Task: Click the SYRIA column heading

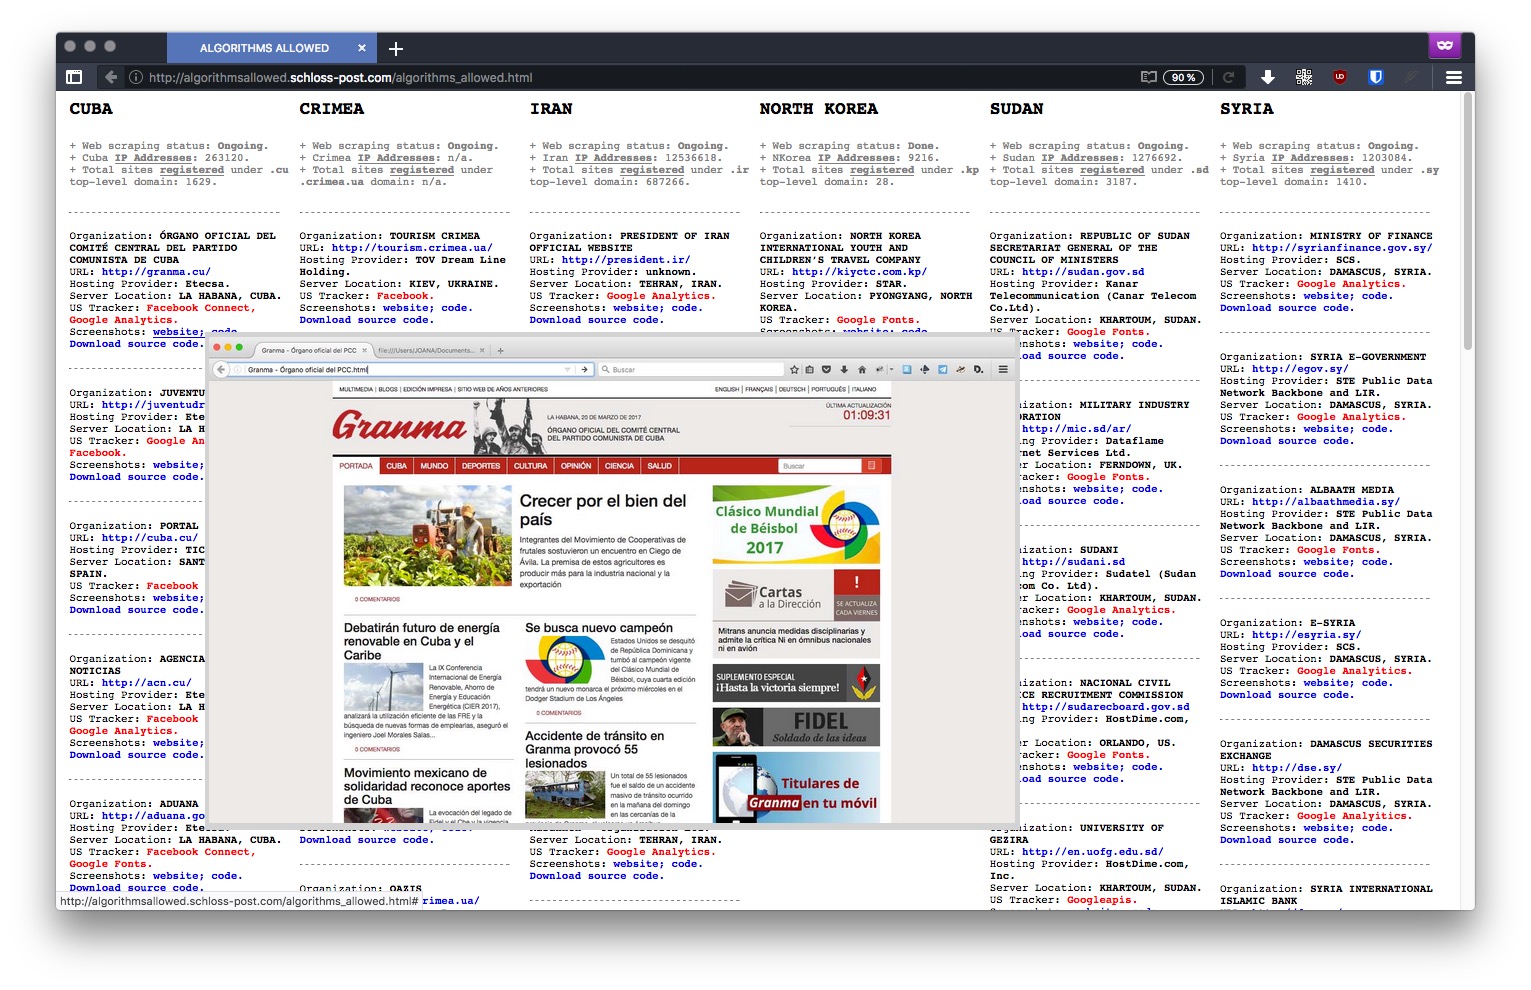Action: pos(1246,109)
